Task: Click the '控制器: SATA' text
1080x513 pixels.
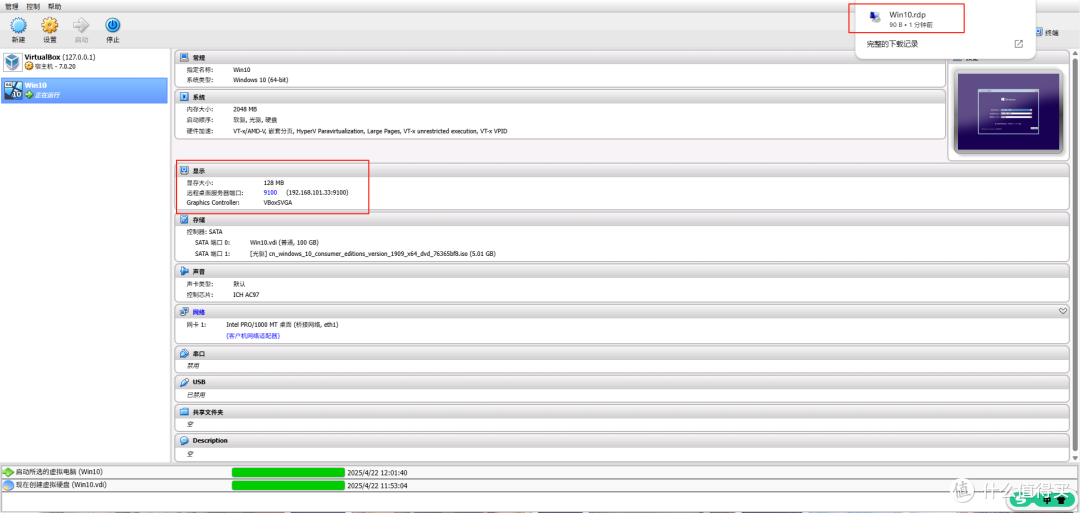Action: [x=204, y=232]
